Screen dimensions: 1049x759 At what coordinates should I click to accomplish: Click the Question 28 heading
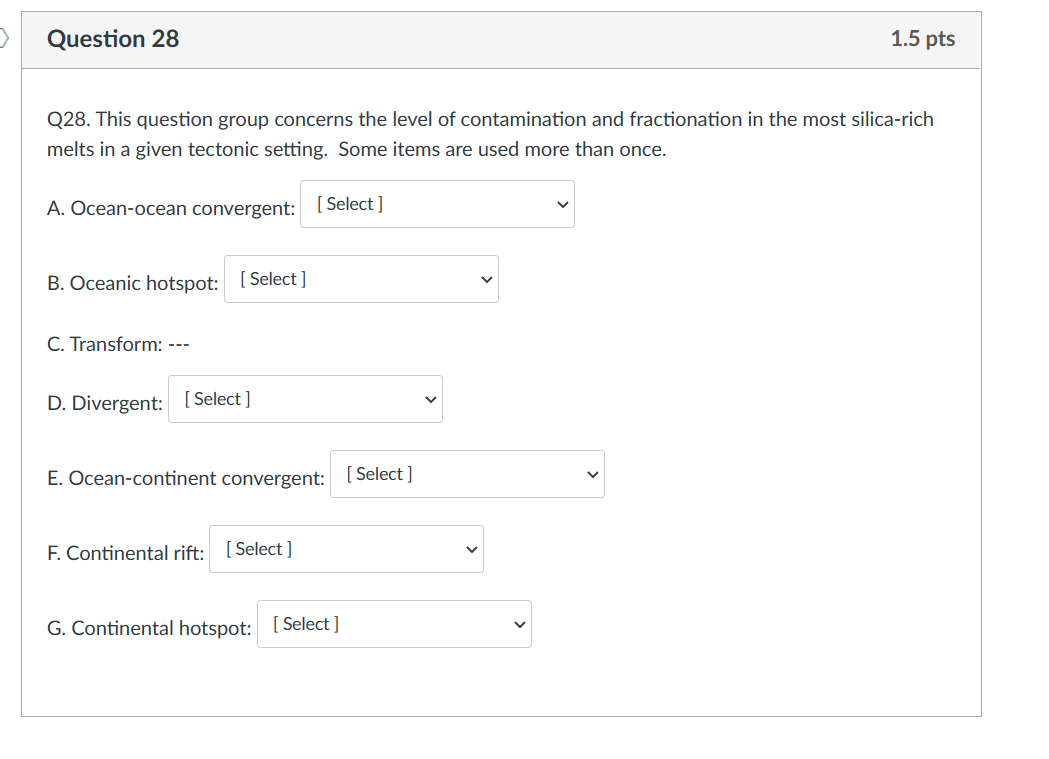tap(113, 39)
